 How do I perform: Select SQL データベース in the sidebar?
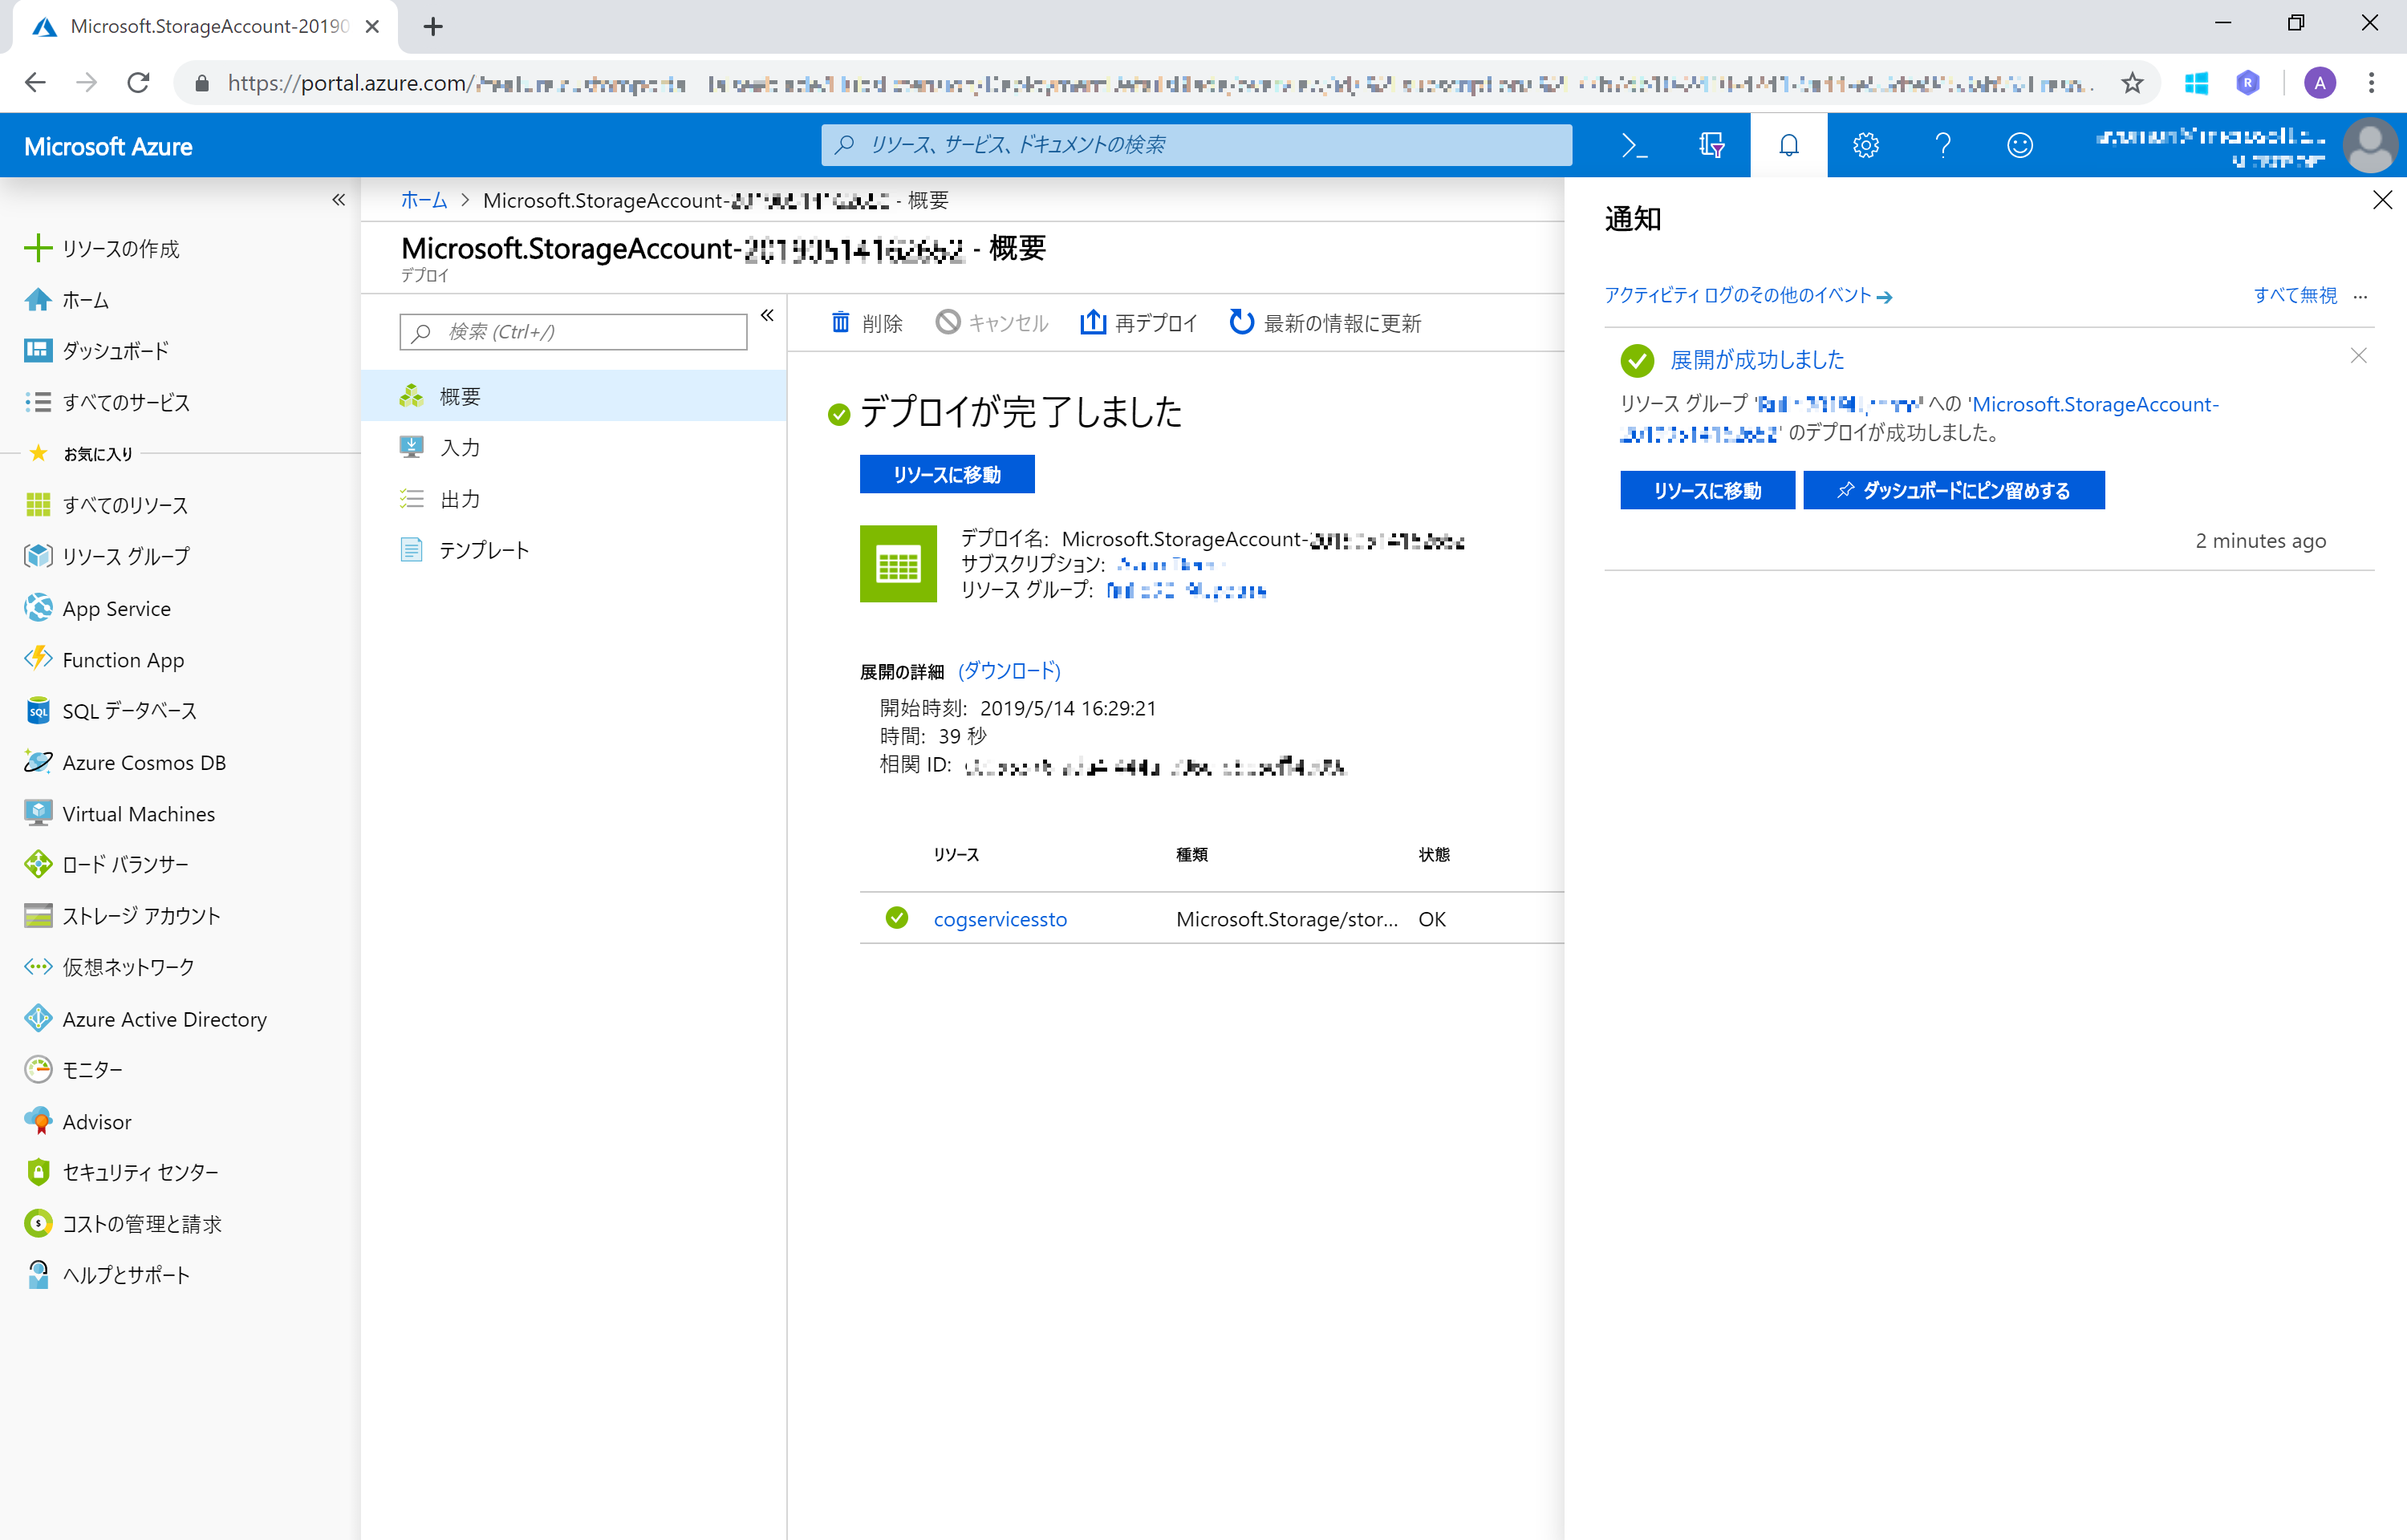[129, 711]
